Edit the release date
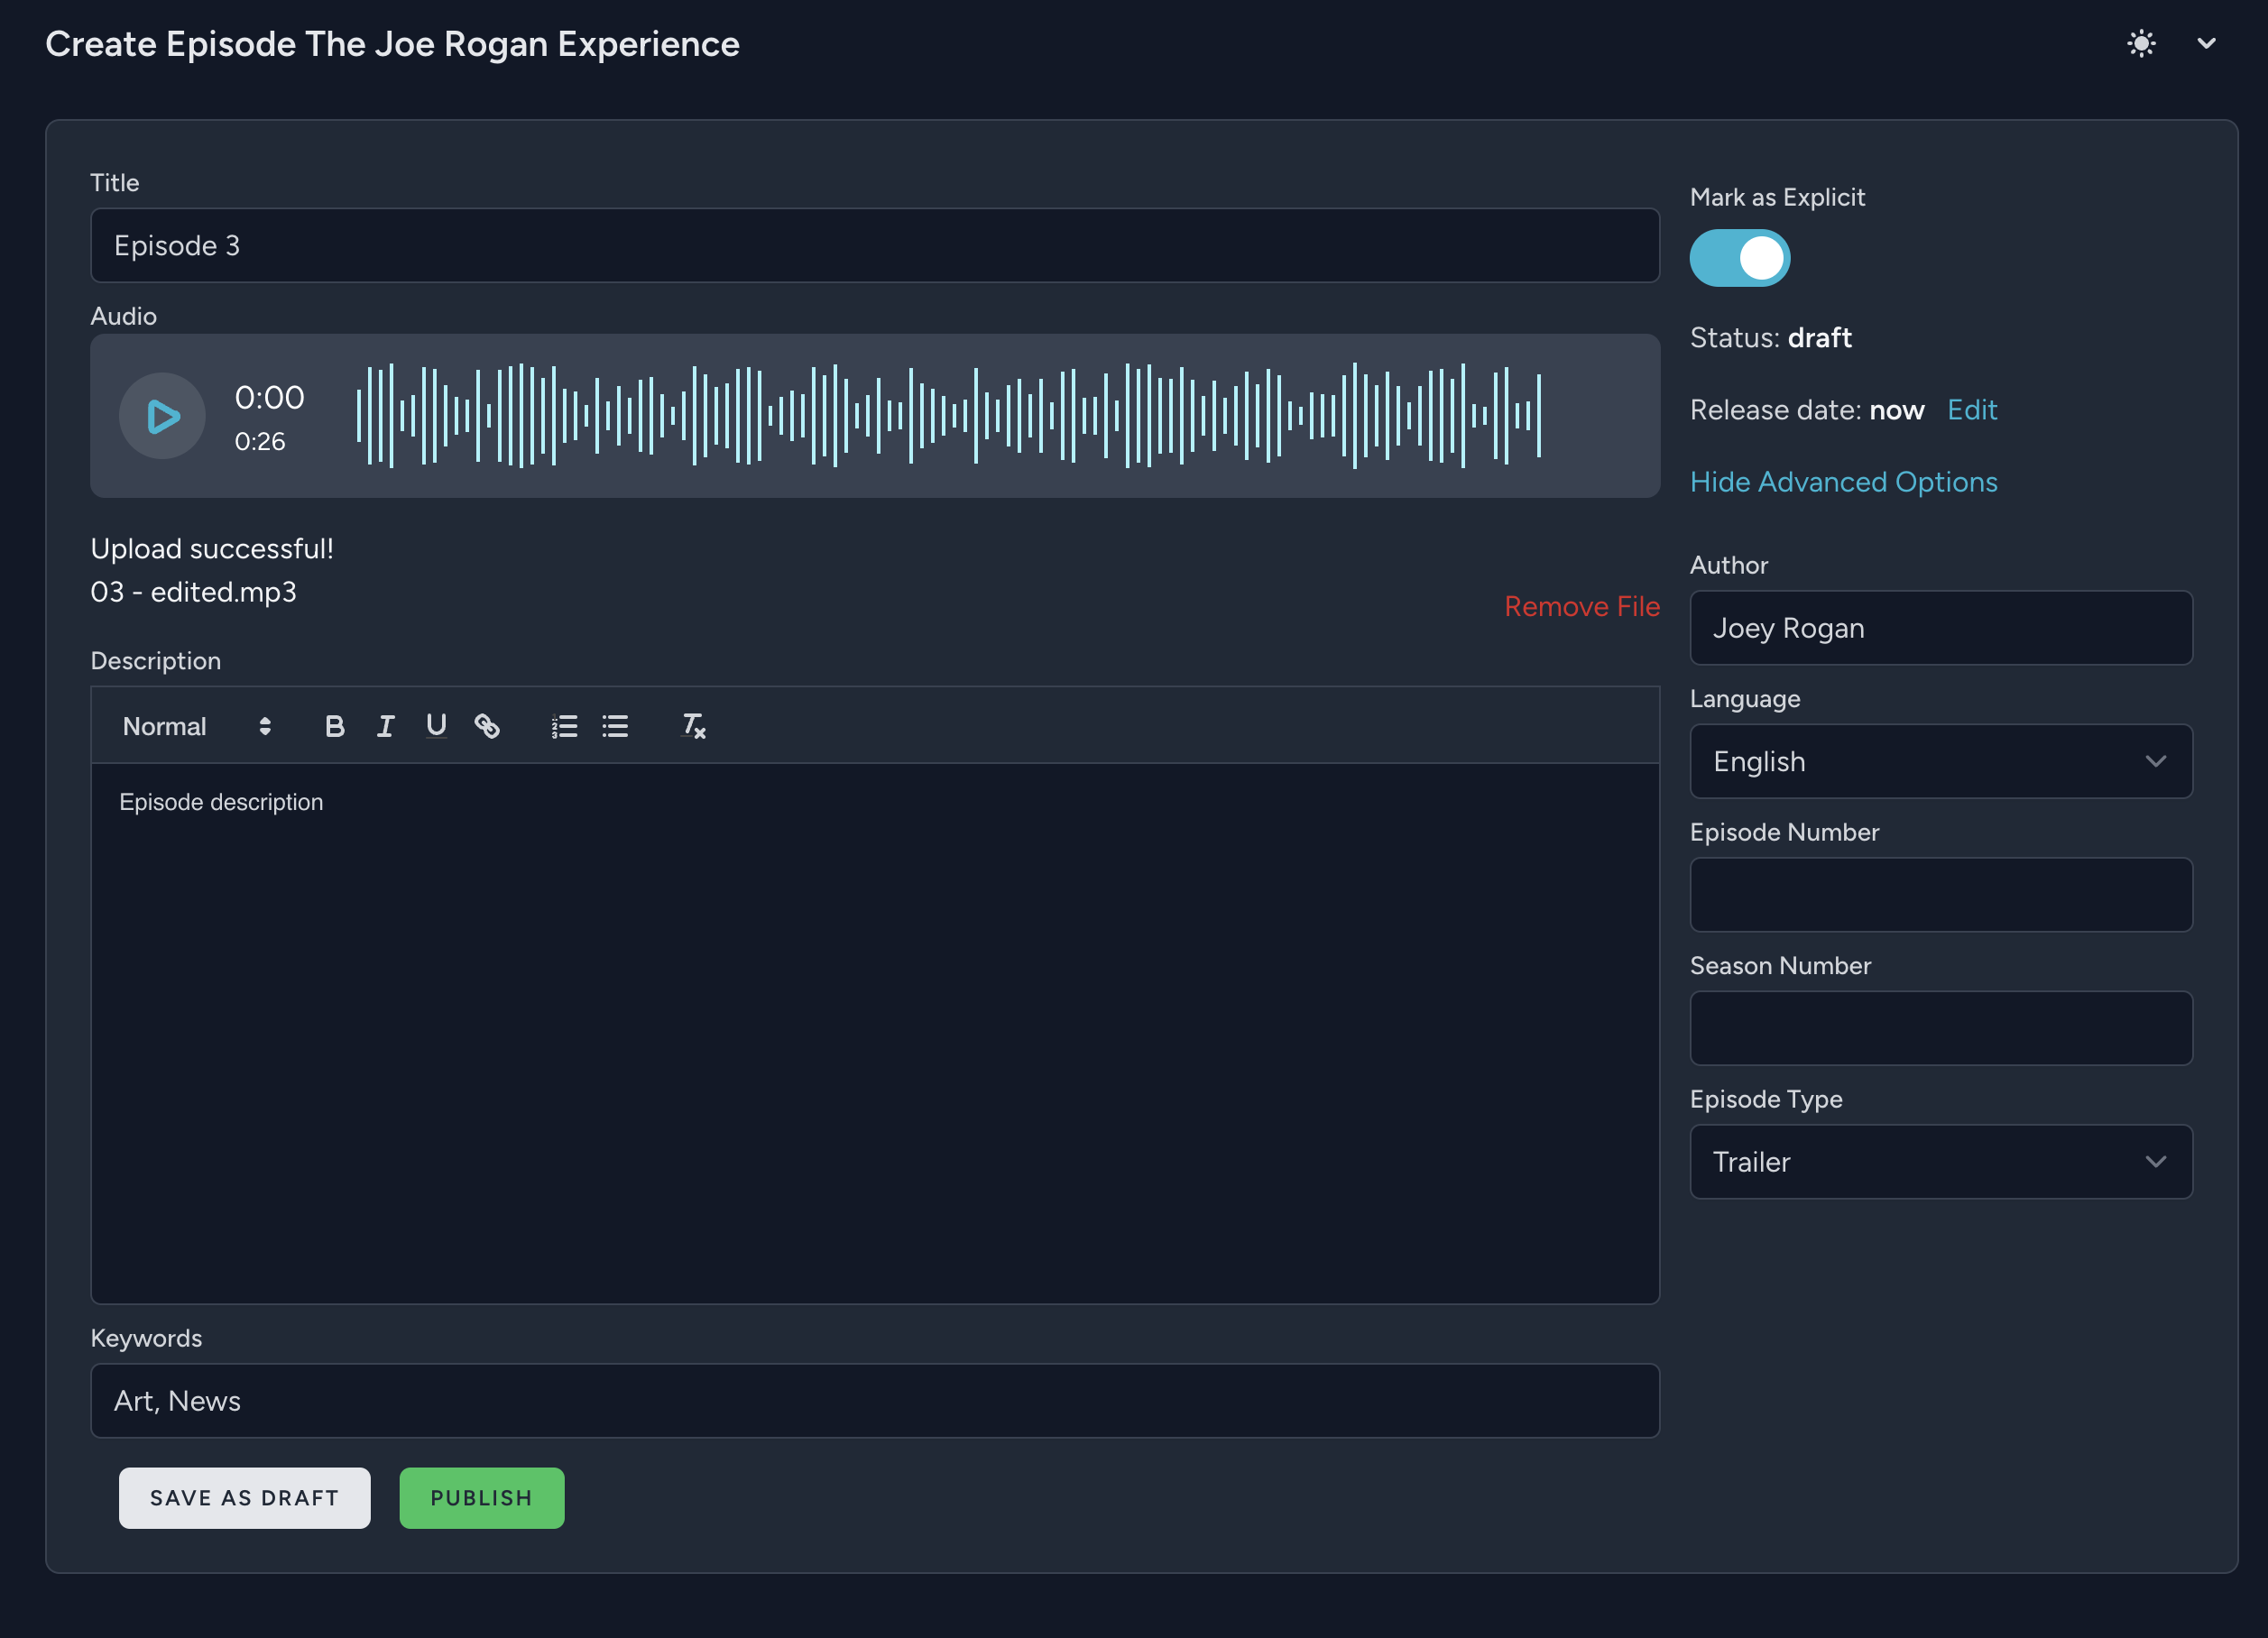Image resolution: width=2268 pixels, height=1638 pixels. pyautogui.click(x=1971, y=410)
